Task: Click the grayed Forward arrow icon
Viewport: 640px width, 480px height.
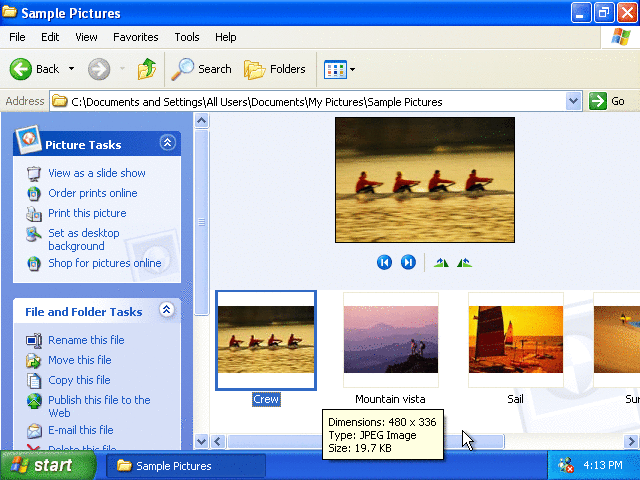Action: click(x=99, y=69)
